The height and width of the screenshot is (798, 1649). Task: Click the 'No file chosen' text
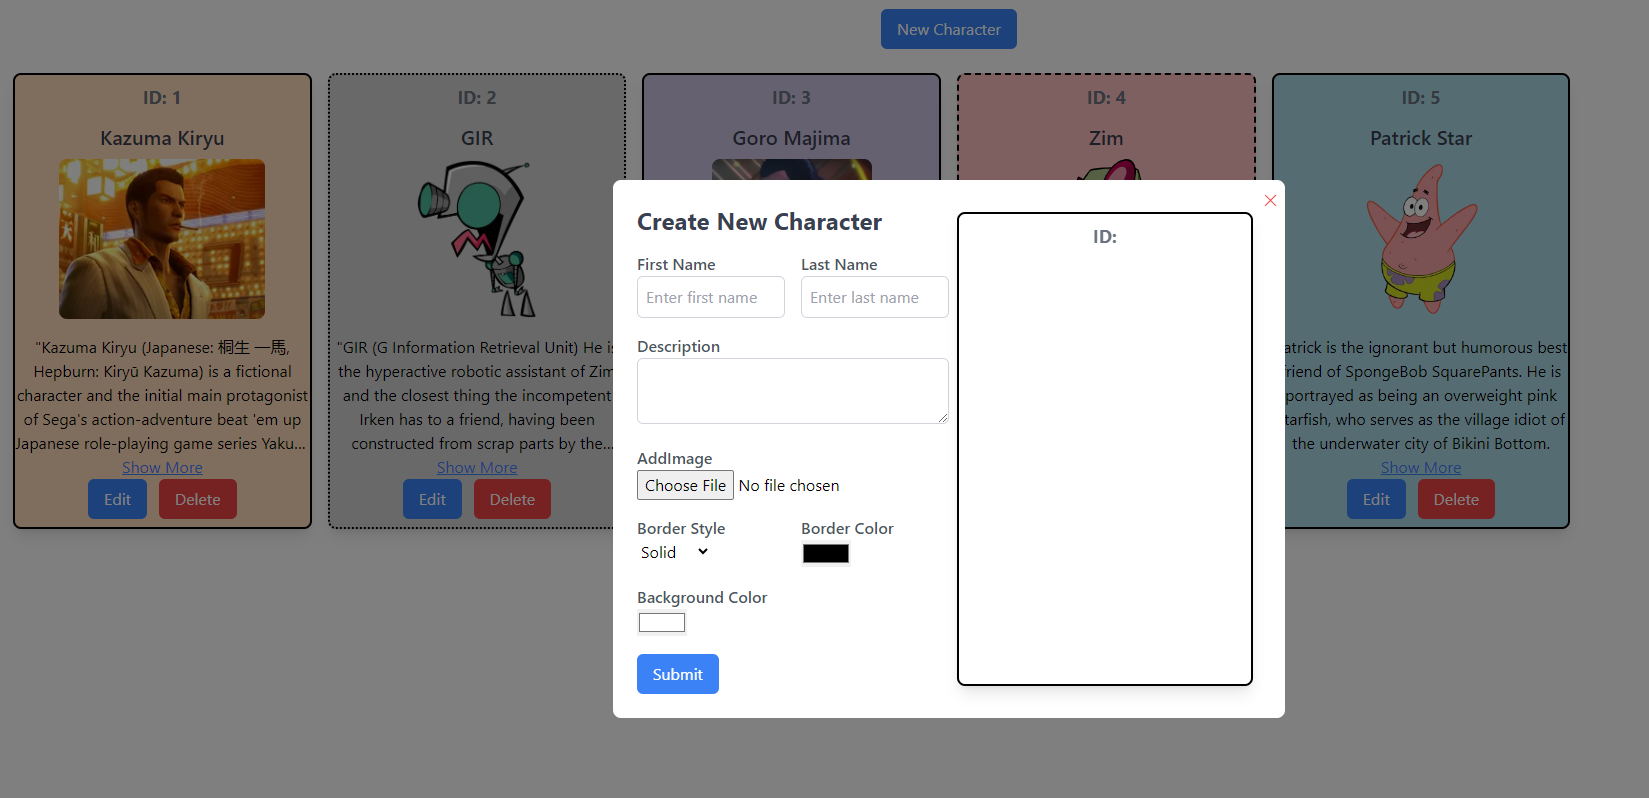[x=789, y=485]
